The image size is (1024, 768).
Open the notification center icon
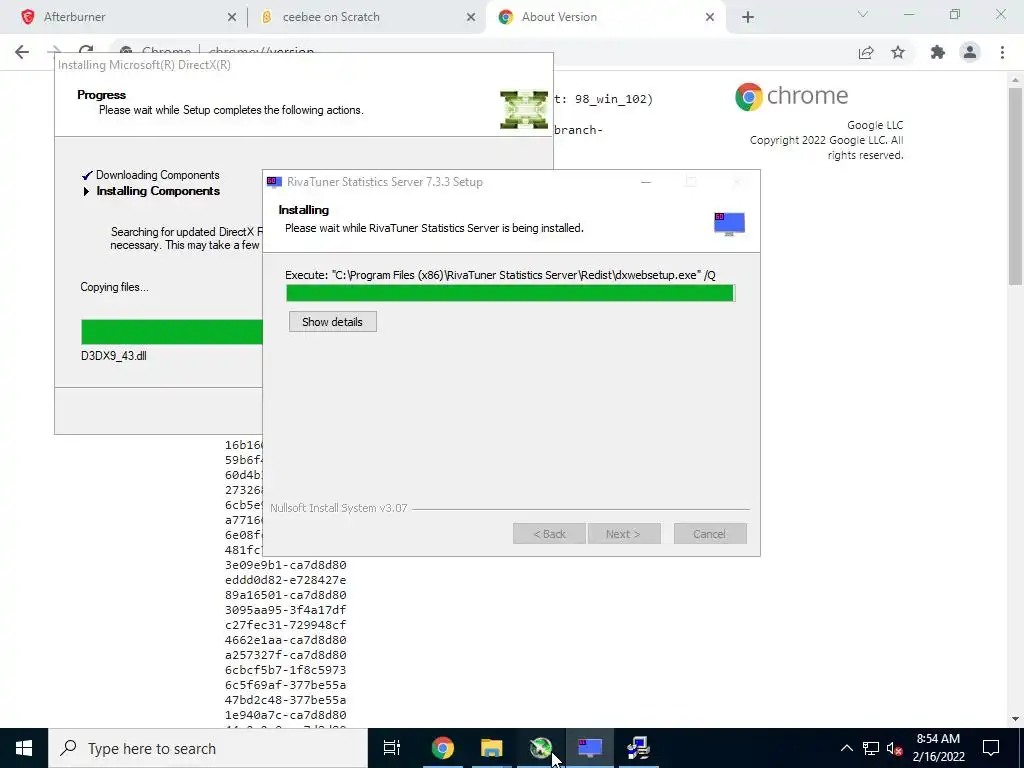991,748
